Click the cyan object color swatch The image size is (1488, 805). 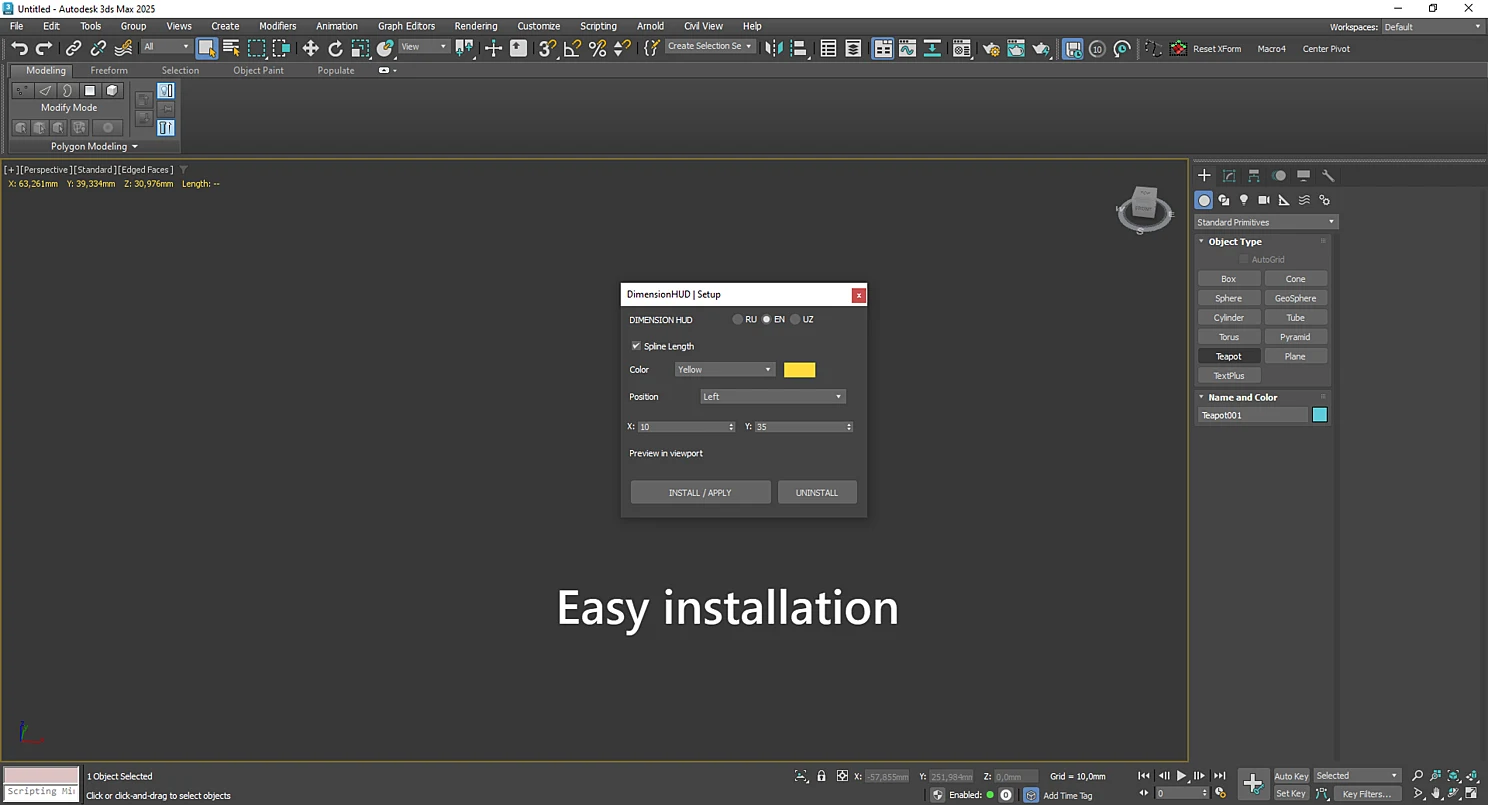tap(1320, 415)
